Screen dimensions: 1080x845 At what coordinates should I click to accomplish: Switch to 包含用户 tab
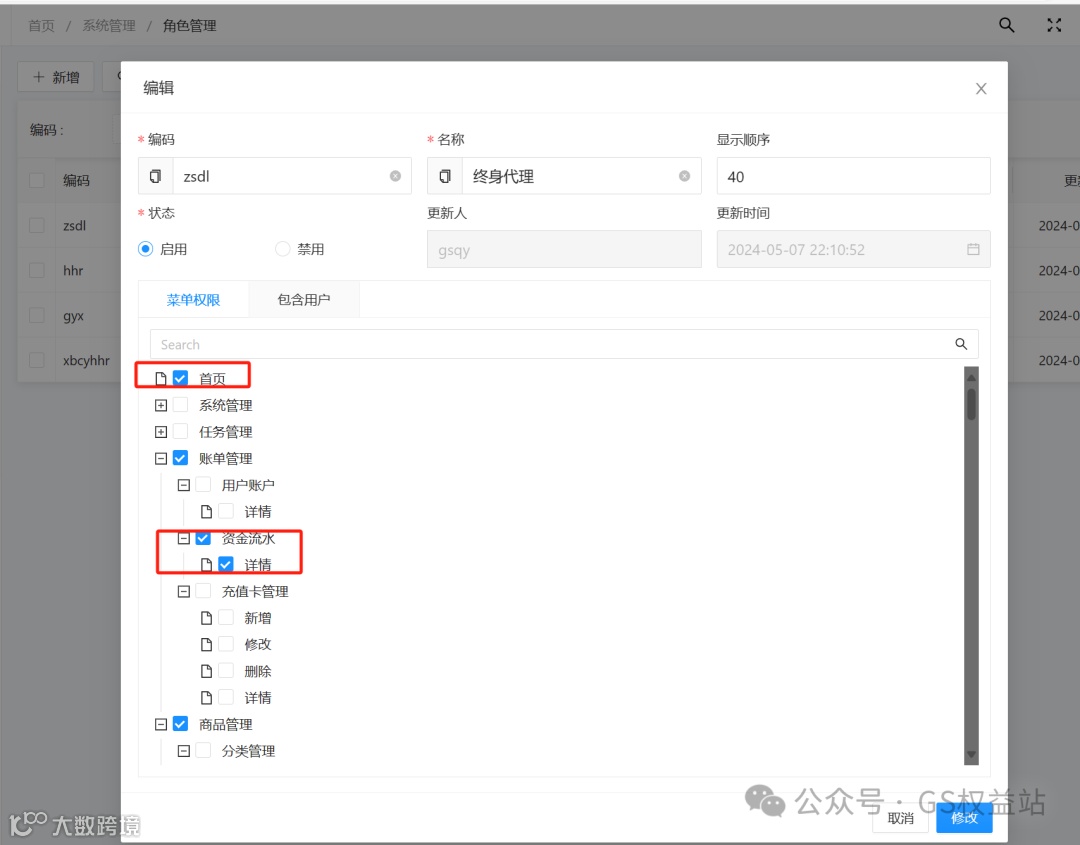(x=304, y=300)
